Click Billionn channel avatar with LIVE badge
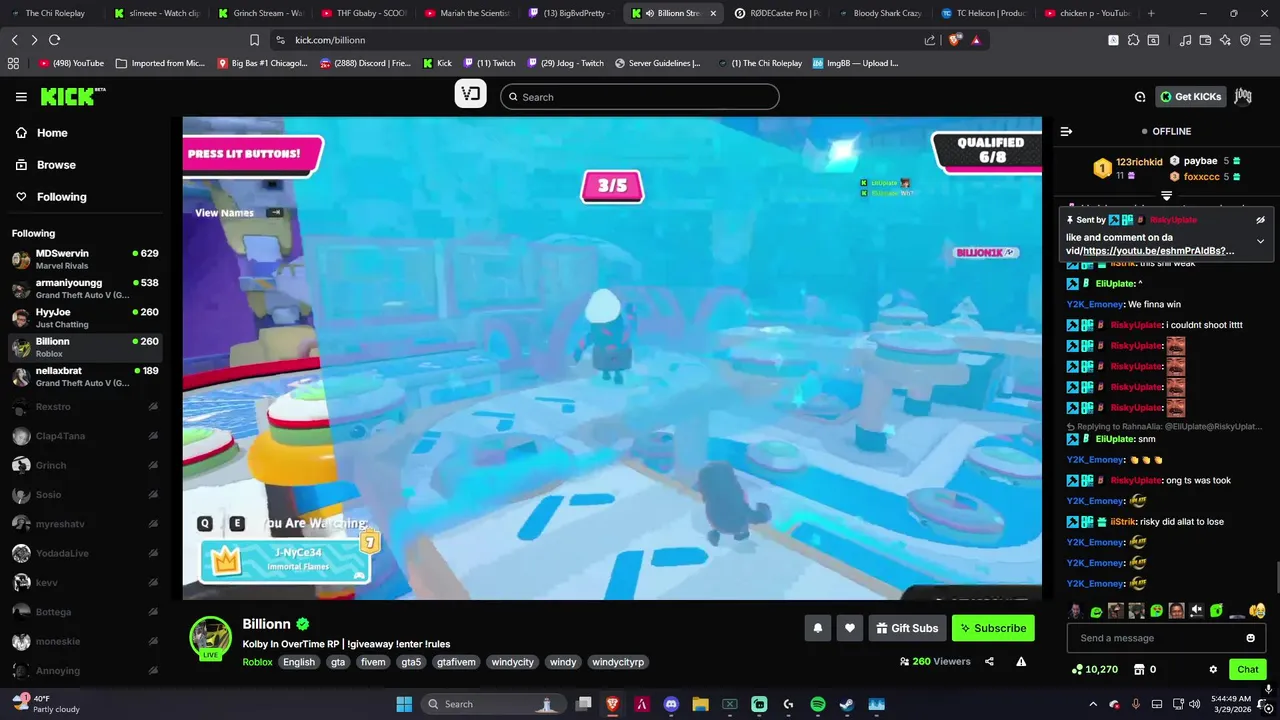 click(211, 637)
